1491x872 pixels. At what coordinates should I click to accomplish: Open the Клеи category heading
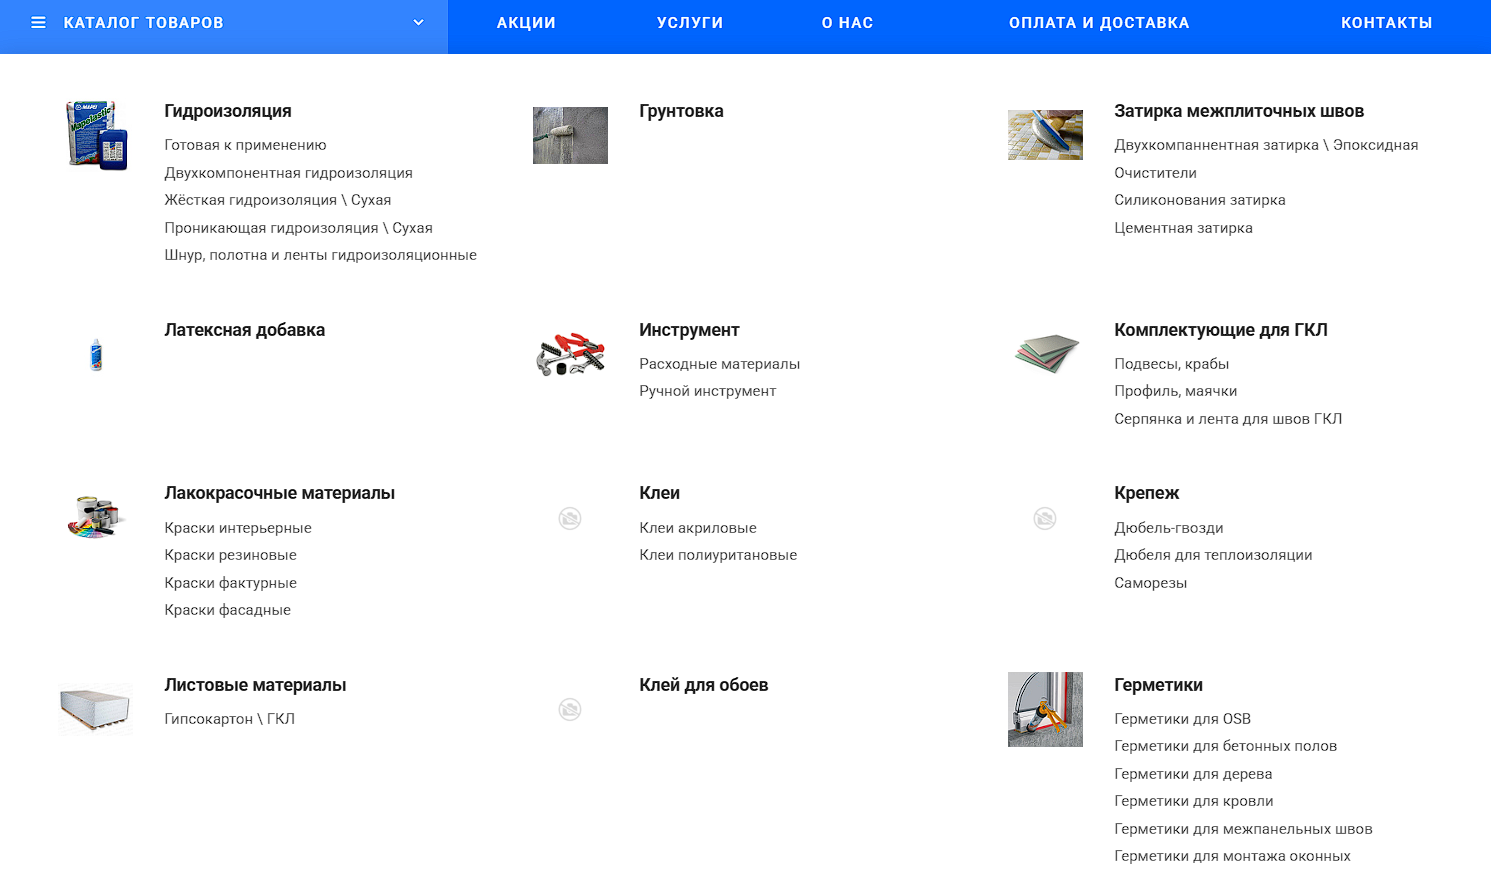point(660,493)
